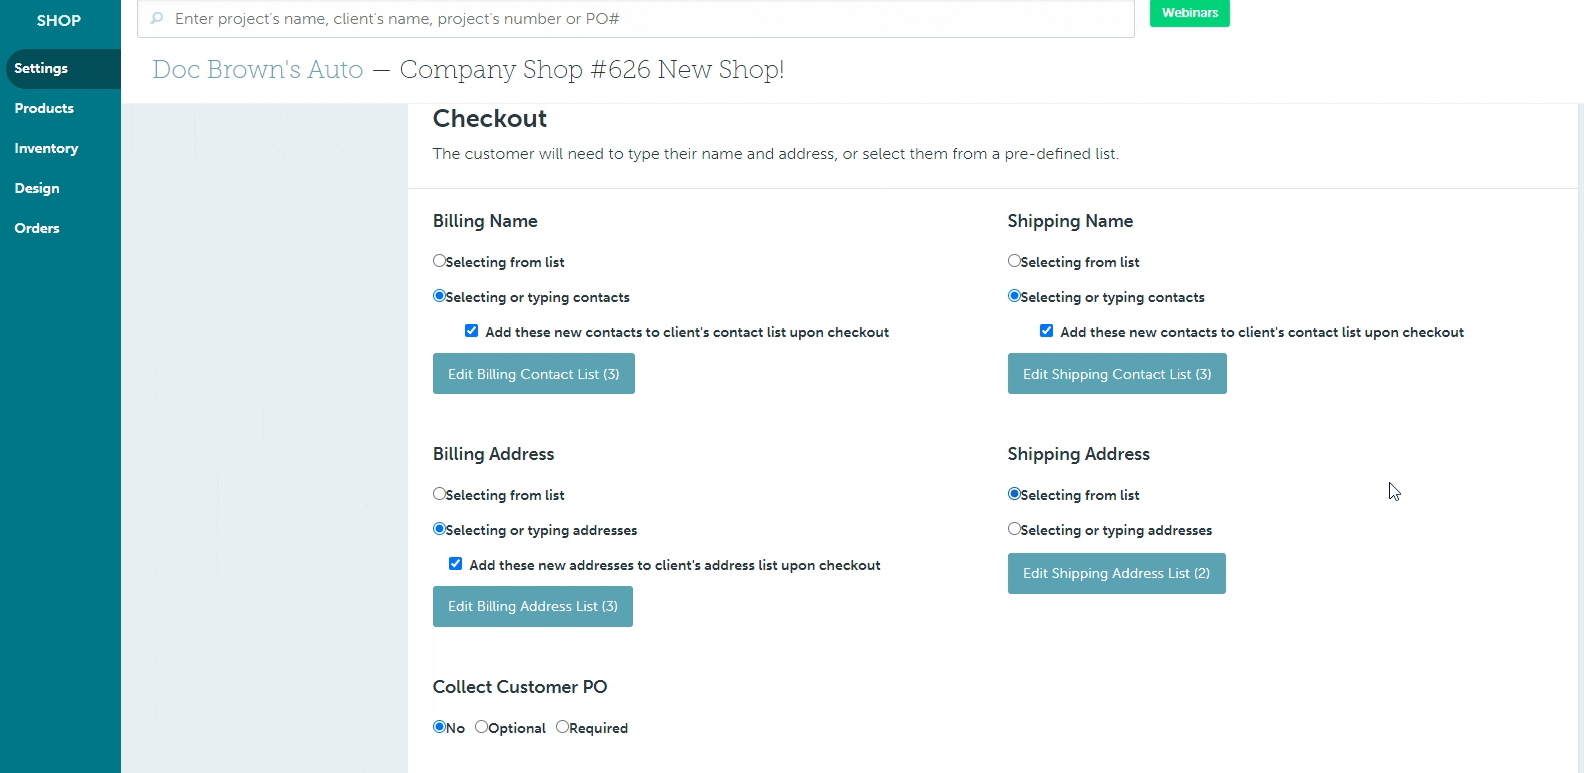Set Collect Customer PO to Optional

click(x=481, y=727)
